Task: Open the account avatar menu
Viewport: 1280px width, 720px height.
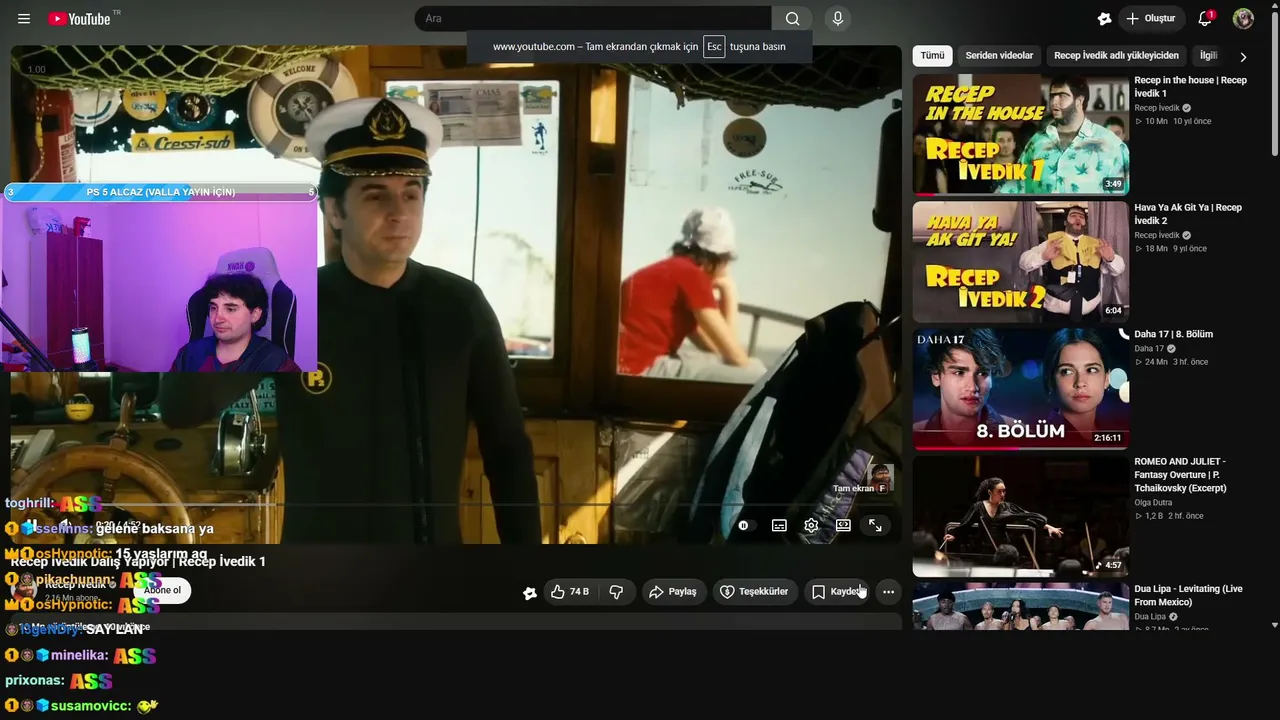Action: [1243, 19]
